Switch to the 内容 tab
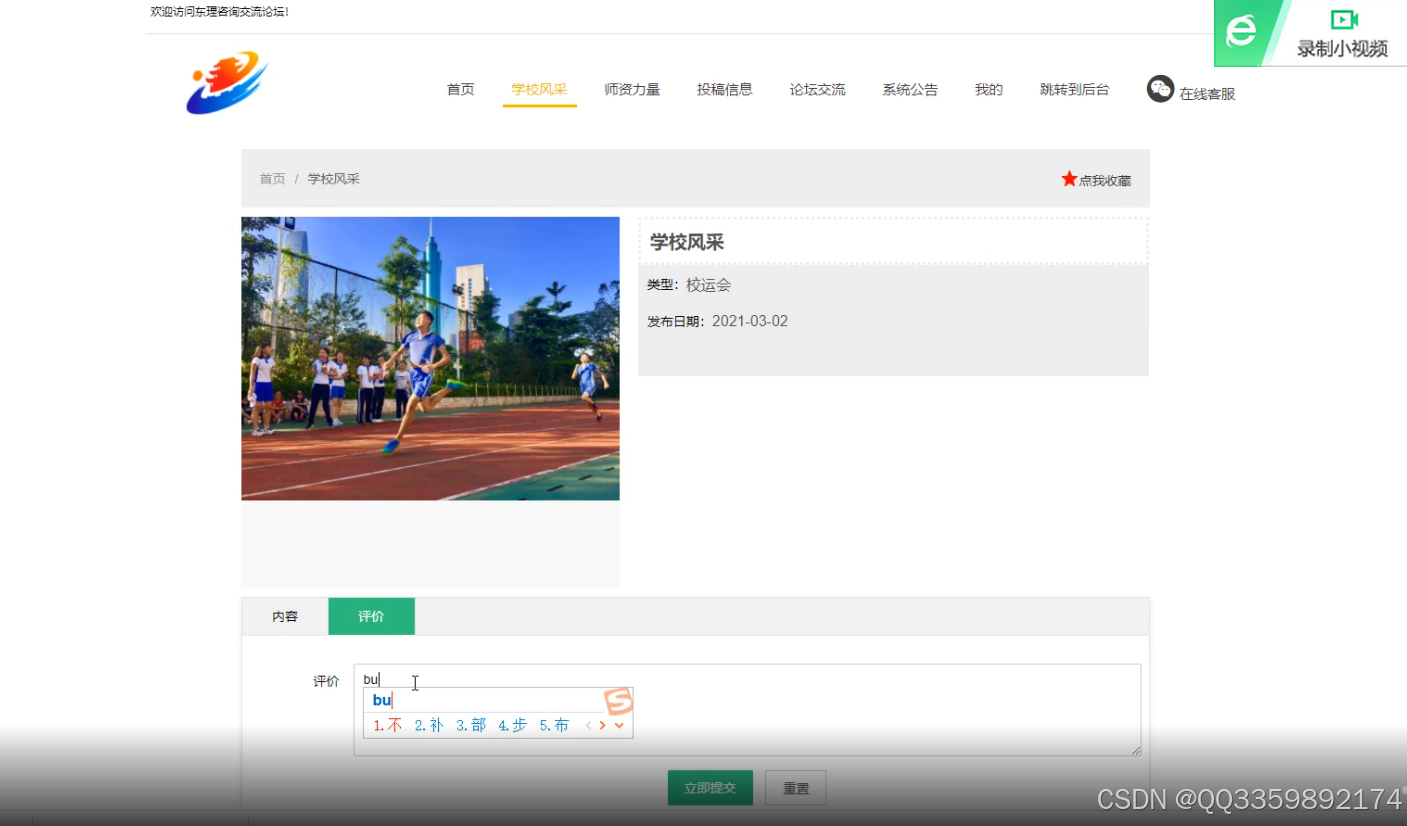The height and width of the screenshot is (826, 1407). [x=285, y=616]
